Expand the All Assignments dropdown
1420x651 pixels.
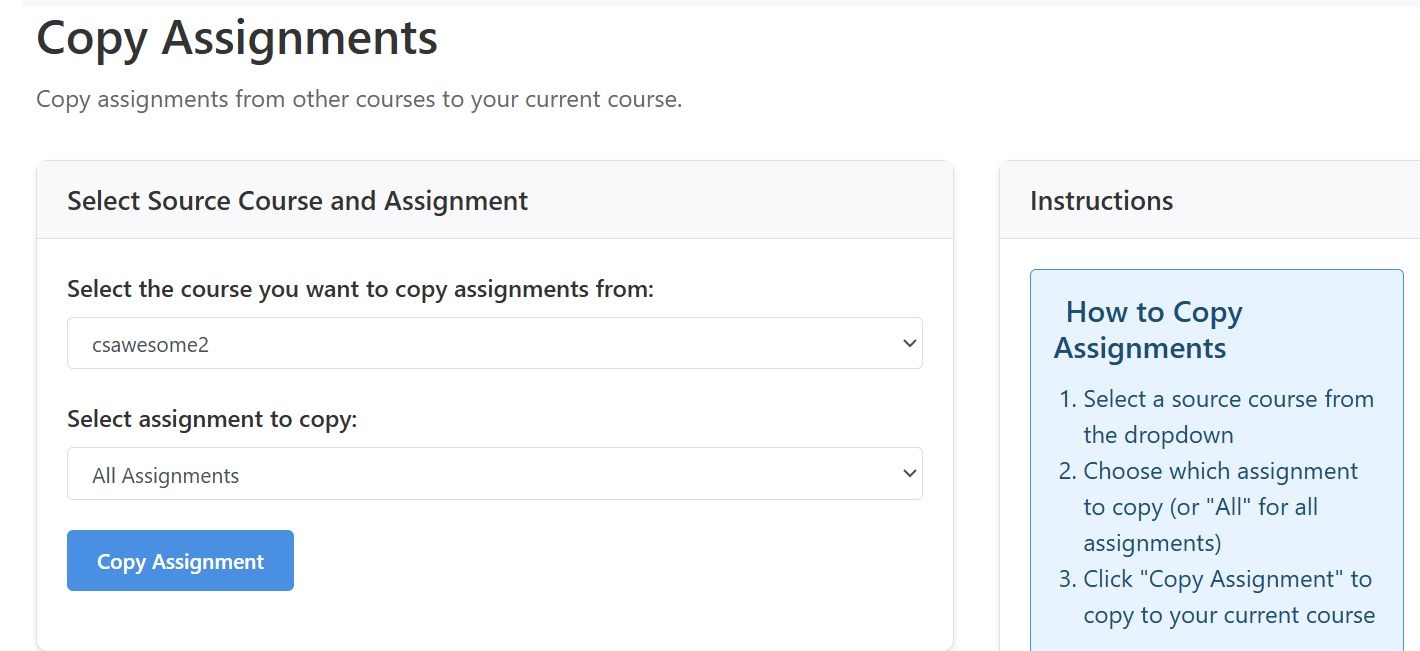point(494,474)
